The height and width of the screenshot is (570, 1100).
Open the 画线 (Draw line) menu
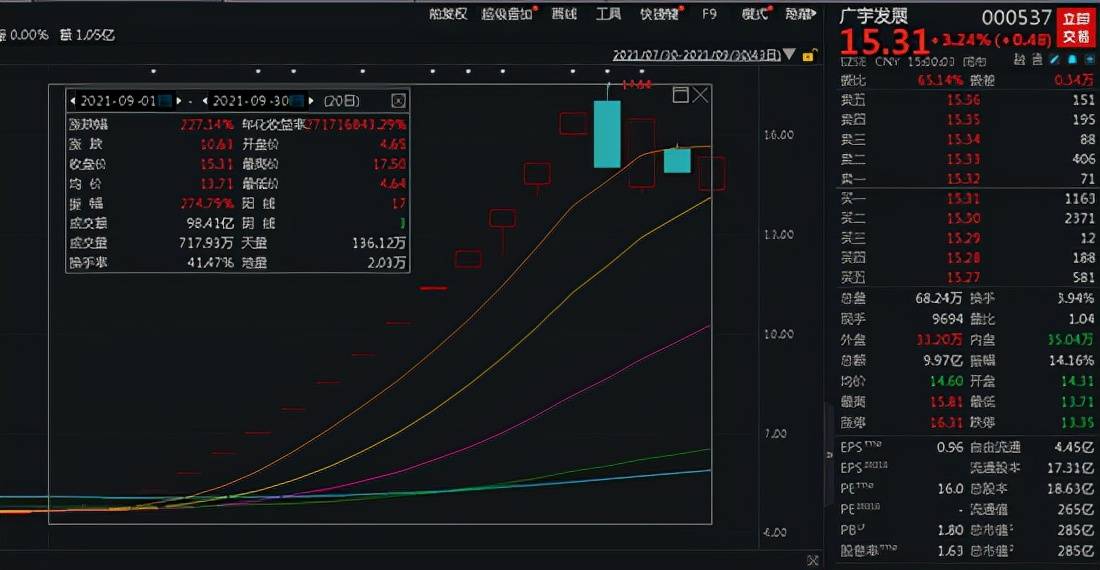click(x=564, y=14)
